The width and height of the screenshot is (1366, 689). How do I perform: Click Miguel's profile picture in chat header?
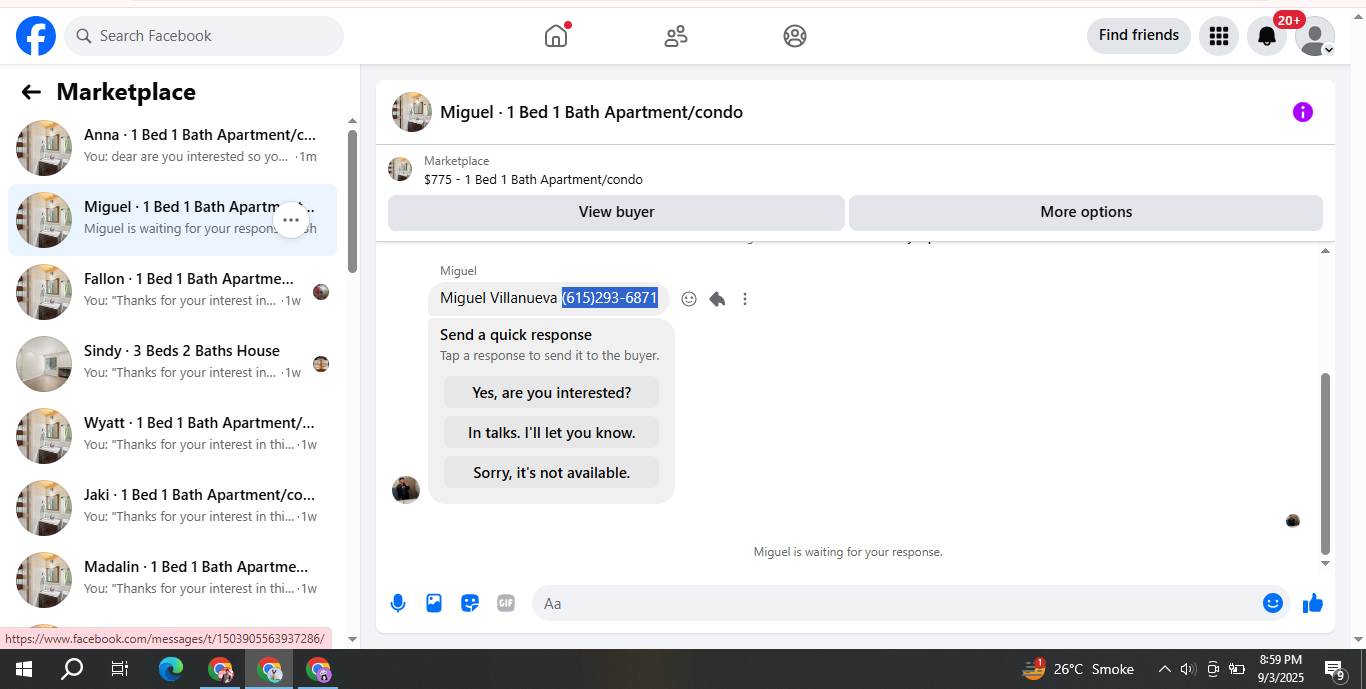(x=412, y=112)
